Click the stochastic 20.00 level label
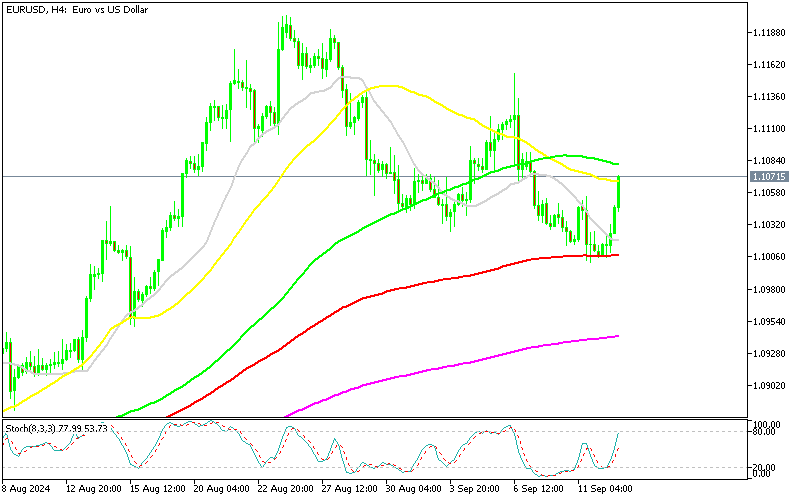Screen dimensions: 800x500 click(766, 467)
